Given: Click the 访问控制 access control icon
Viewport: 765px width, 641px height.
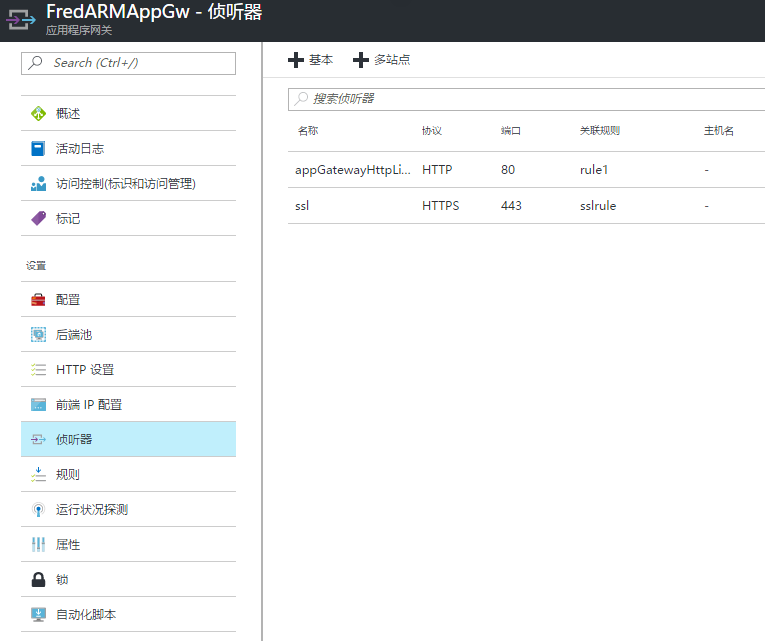Looking at the screenshot, I should pos(38,184).
